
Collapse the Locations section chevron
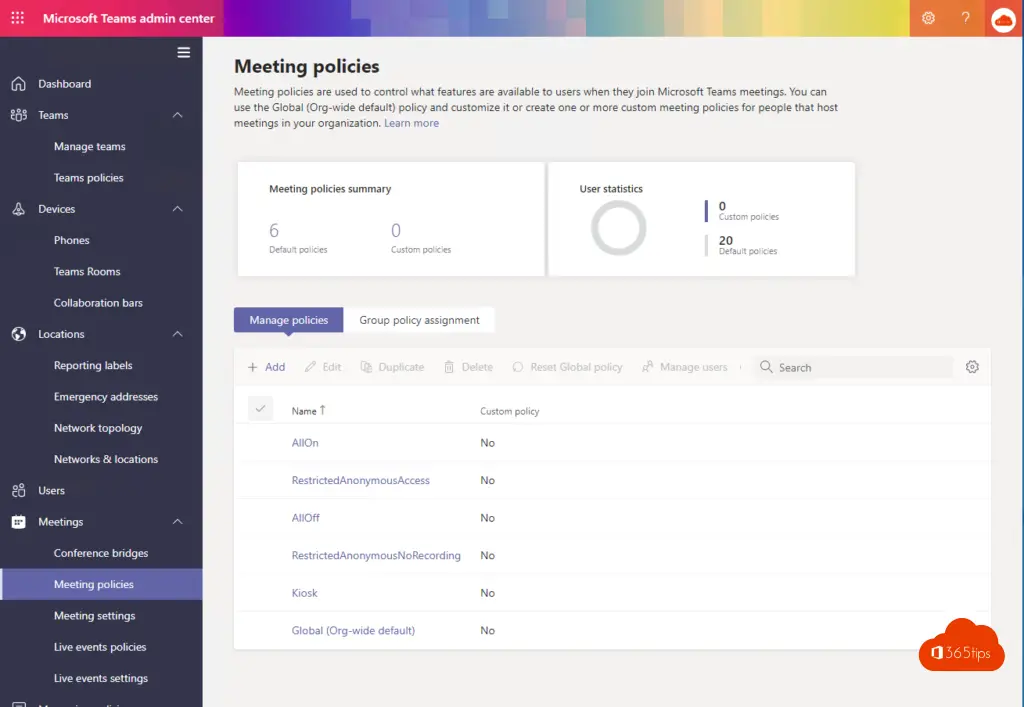click(x=178, y=334)
